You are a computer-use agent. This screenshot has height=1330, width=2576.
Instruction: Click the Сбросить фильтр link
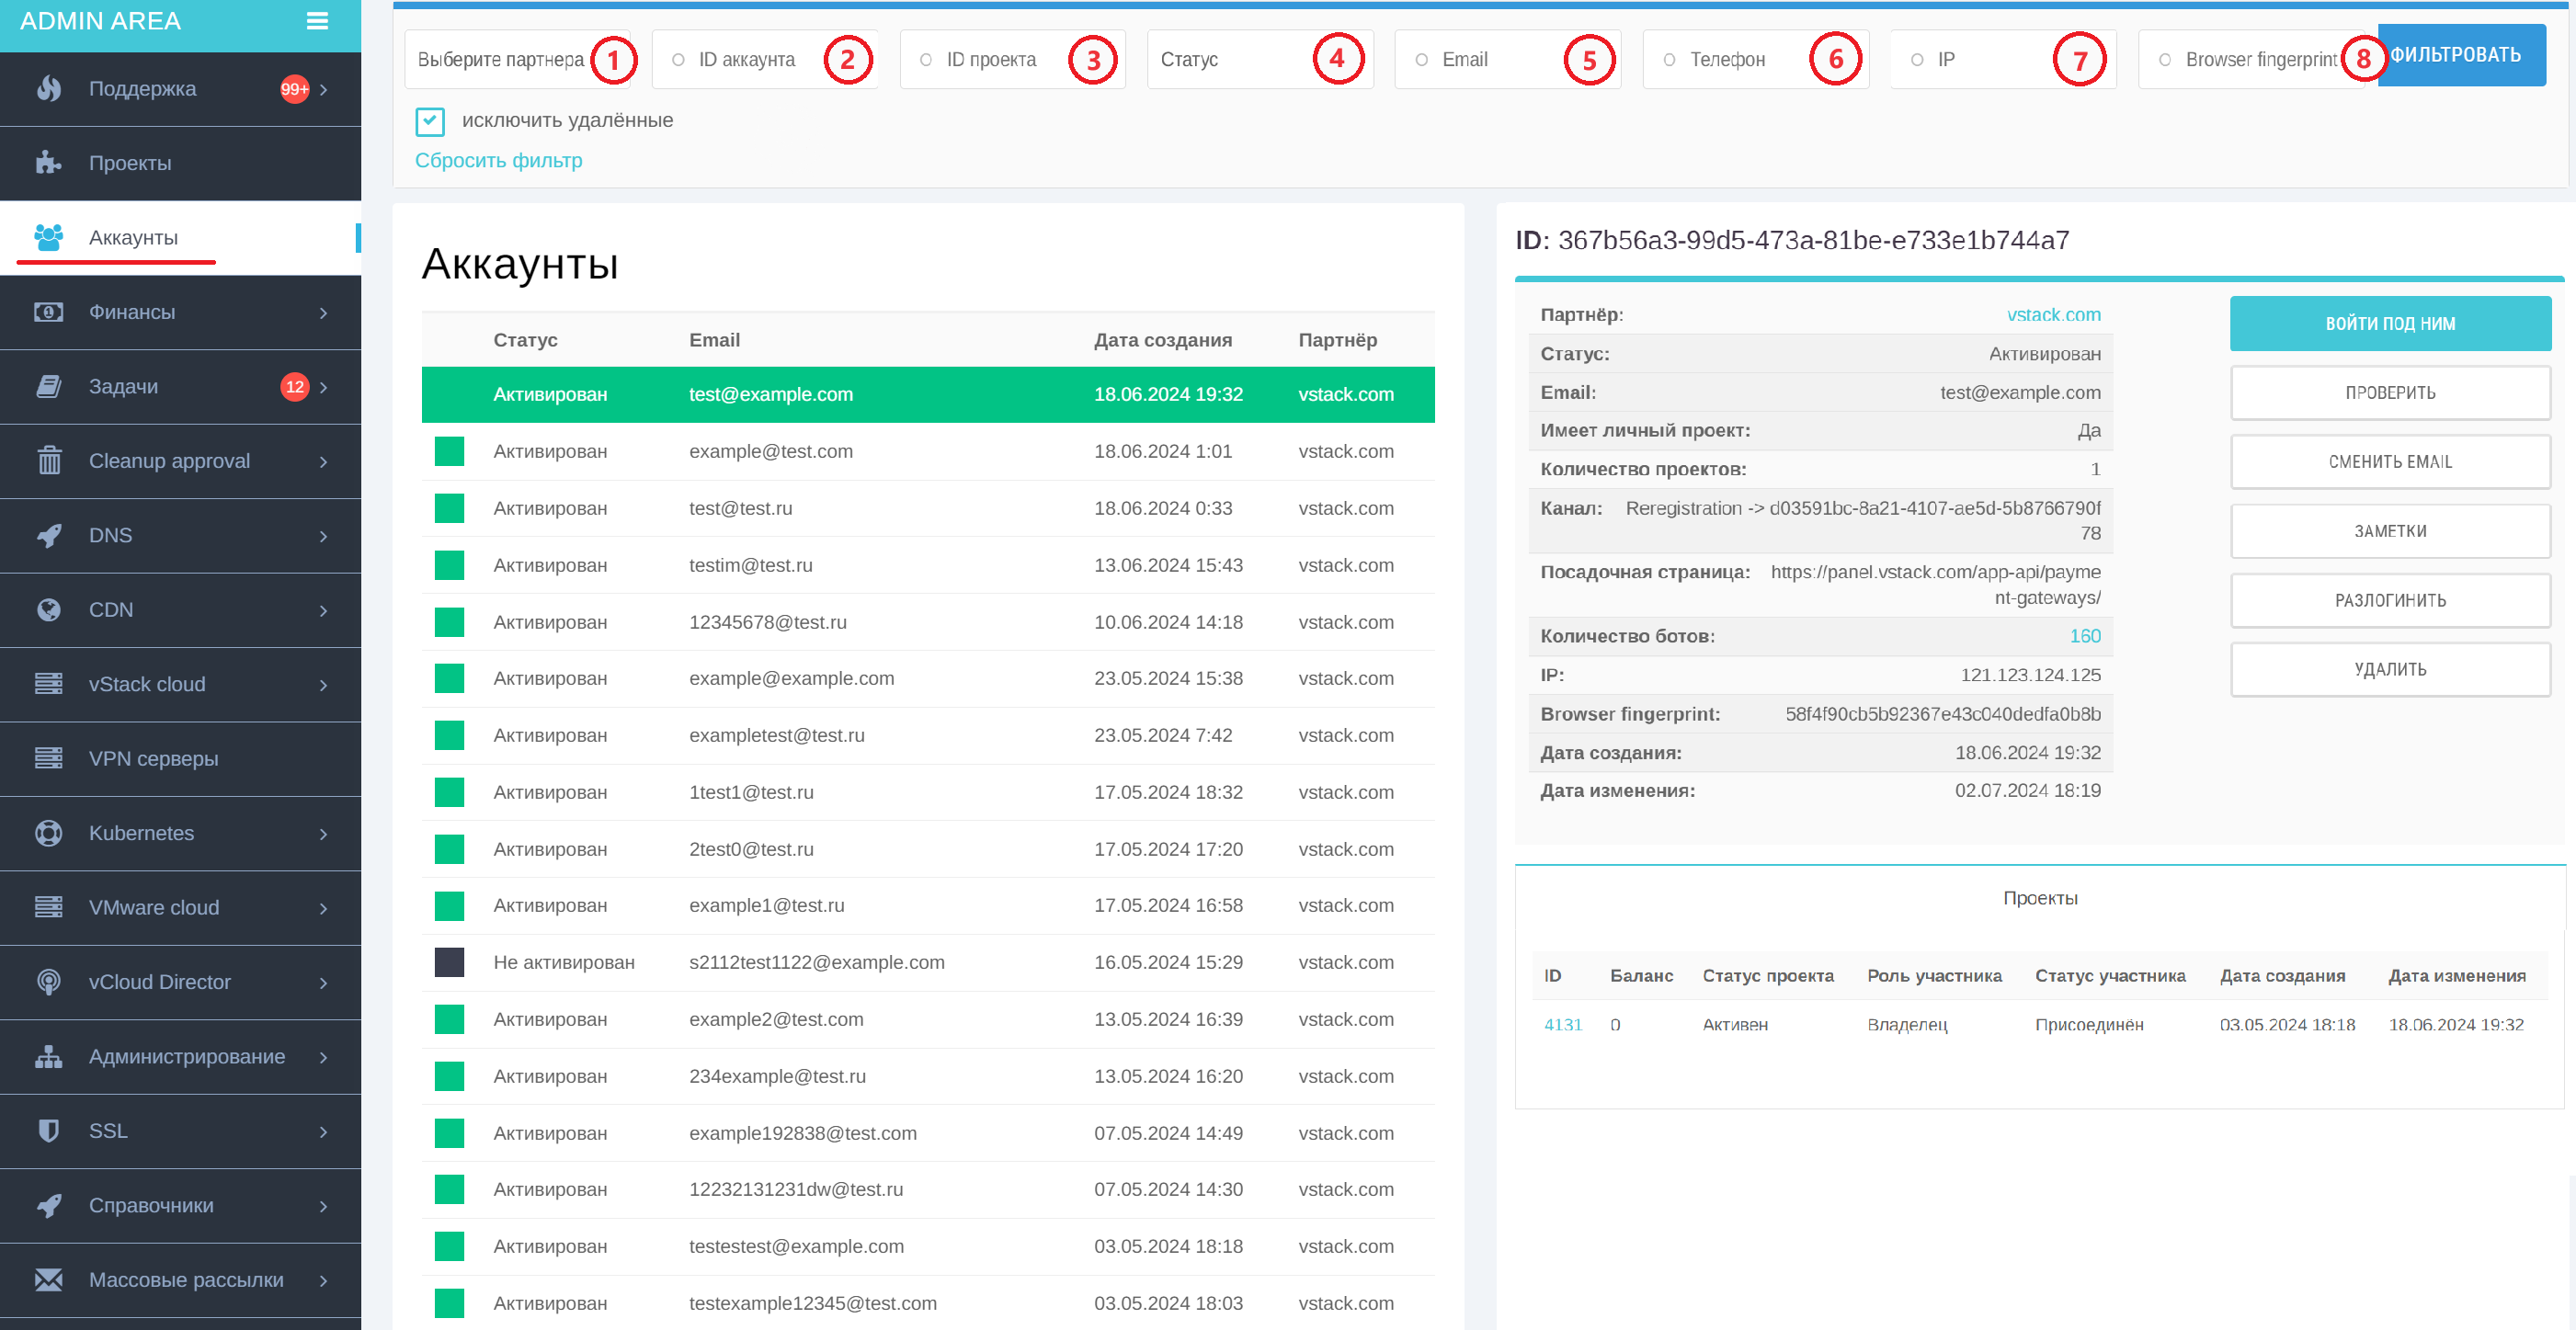point(498,160)
